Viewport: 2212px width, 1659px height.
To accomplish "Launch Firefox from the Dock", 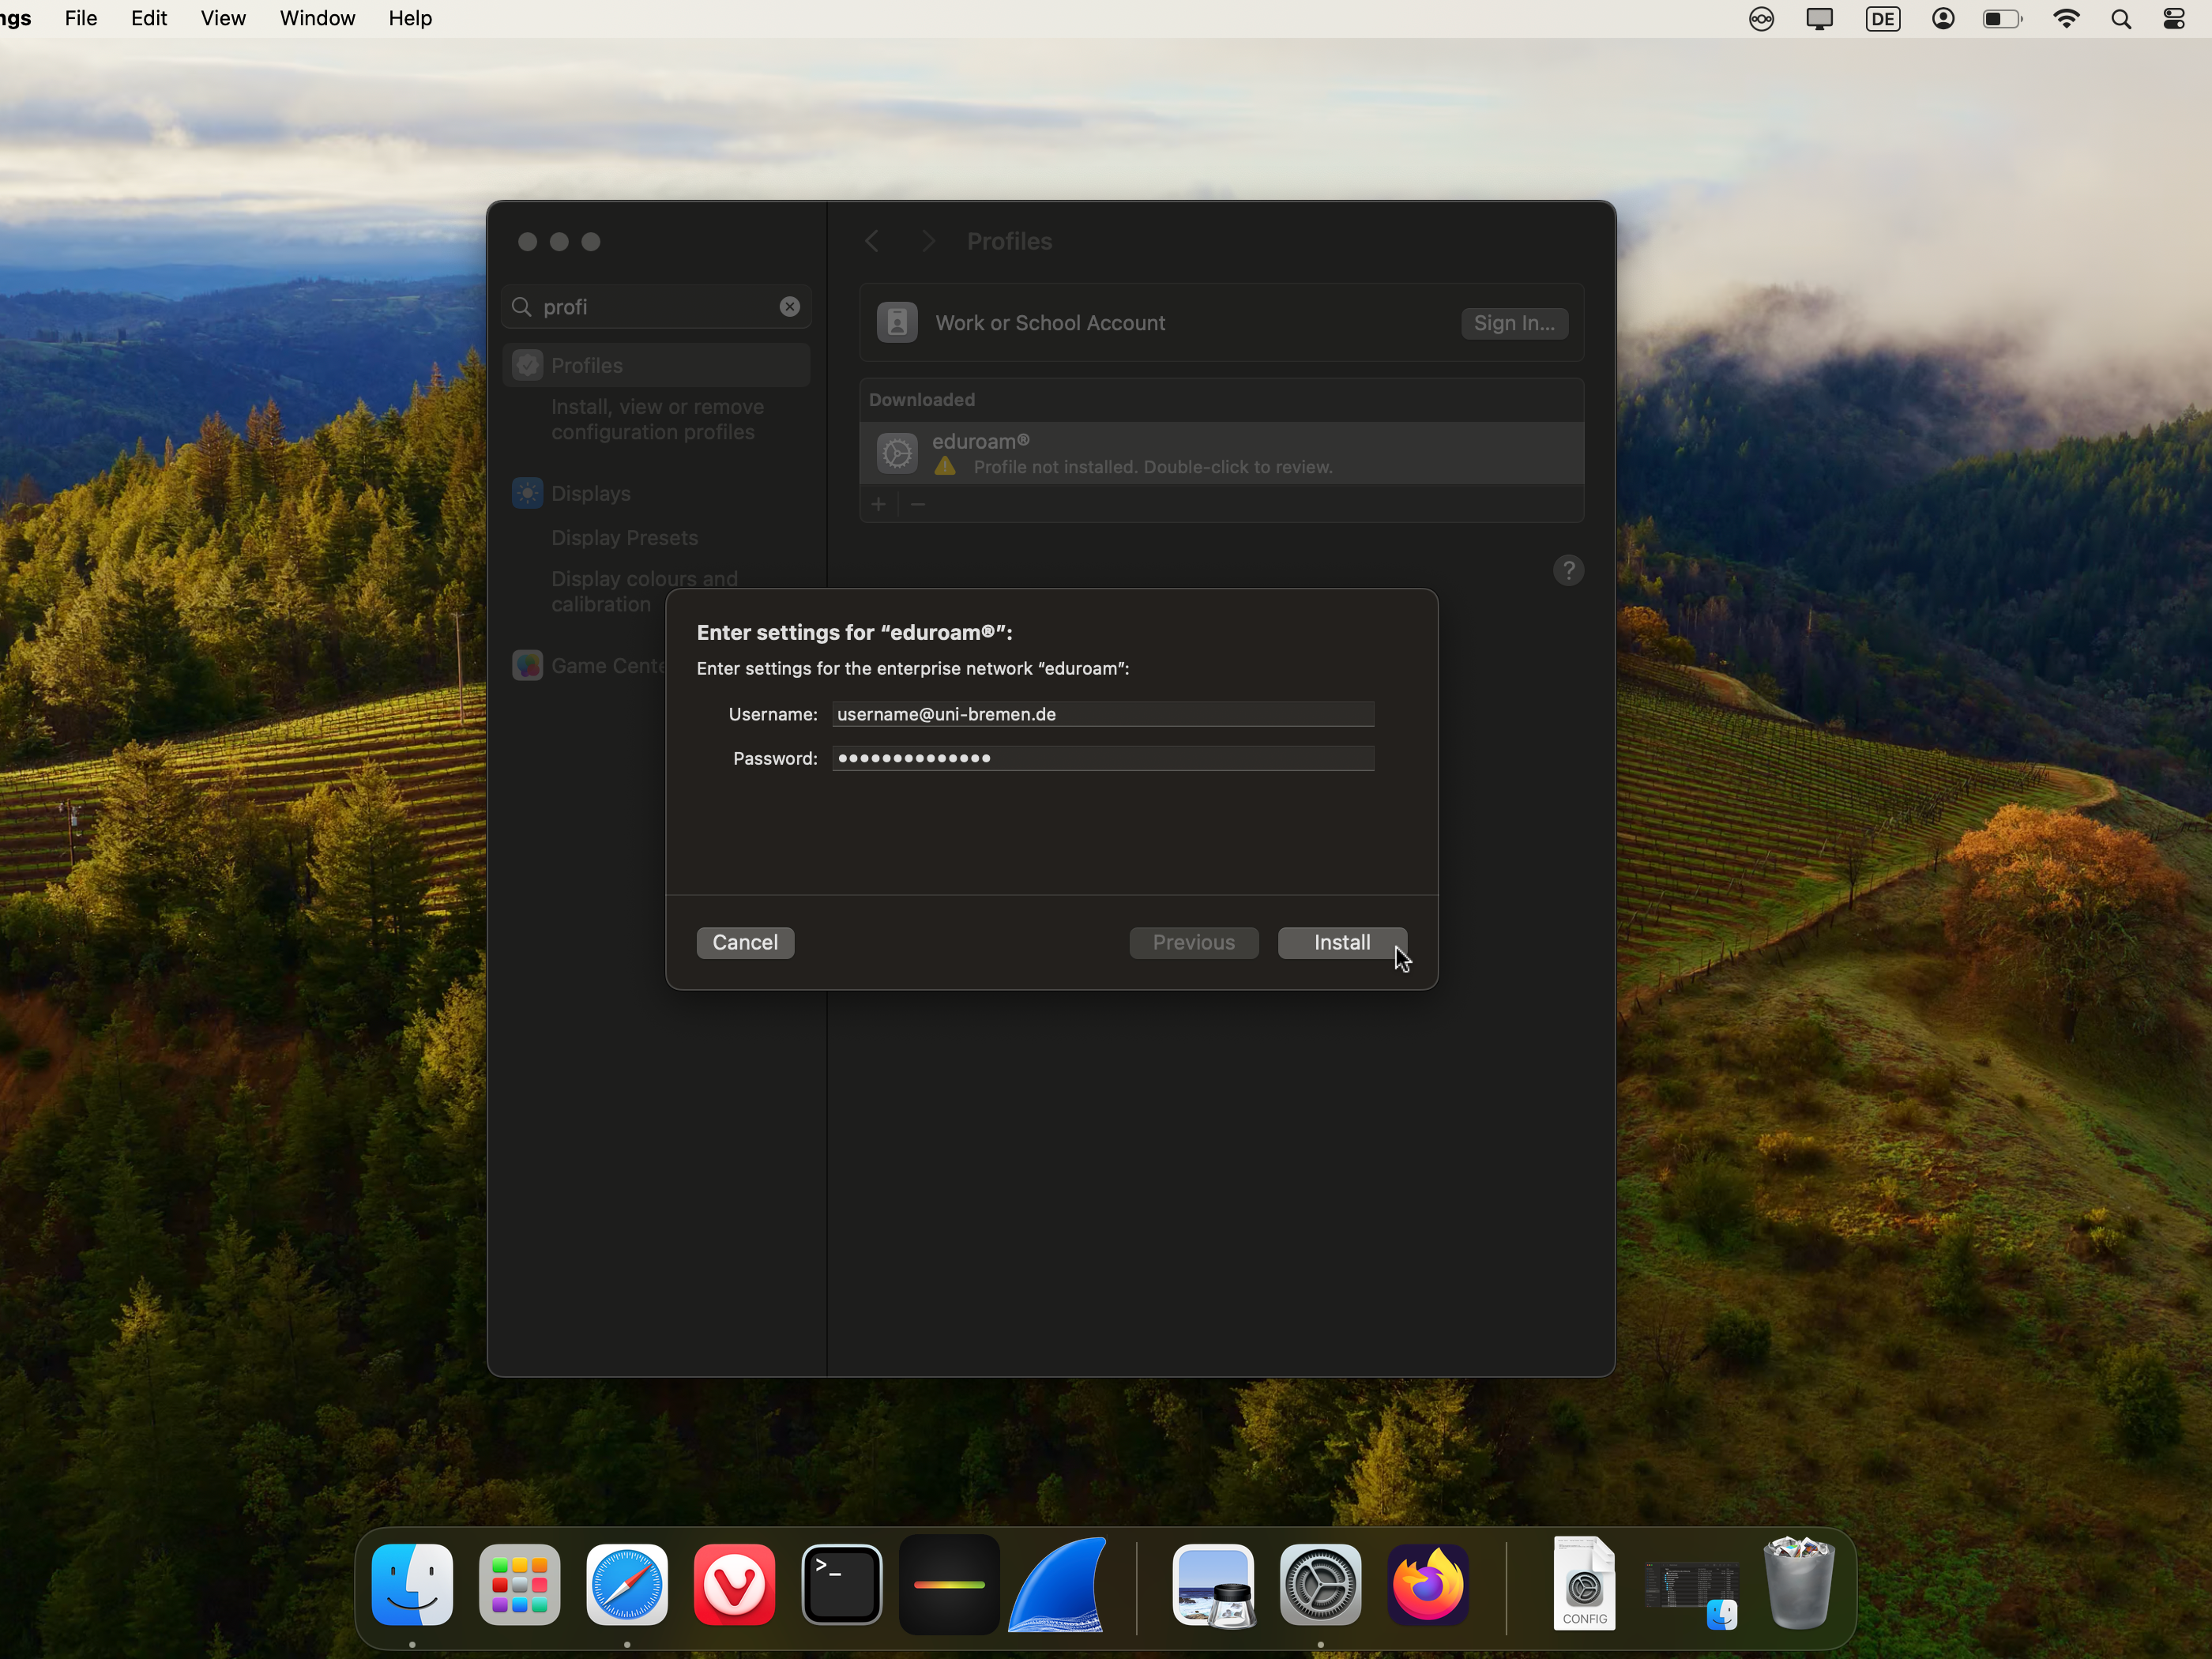I will (1428, 1584).
